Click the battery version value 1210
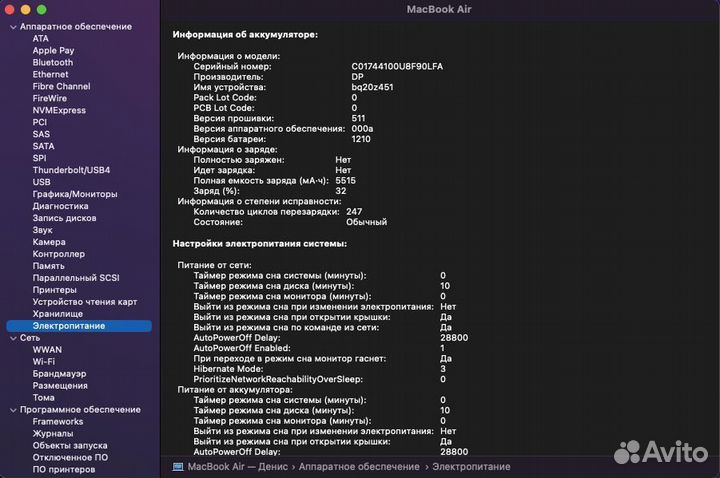Screen dimensions: 720x478 361,139
